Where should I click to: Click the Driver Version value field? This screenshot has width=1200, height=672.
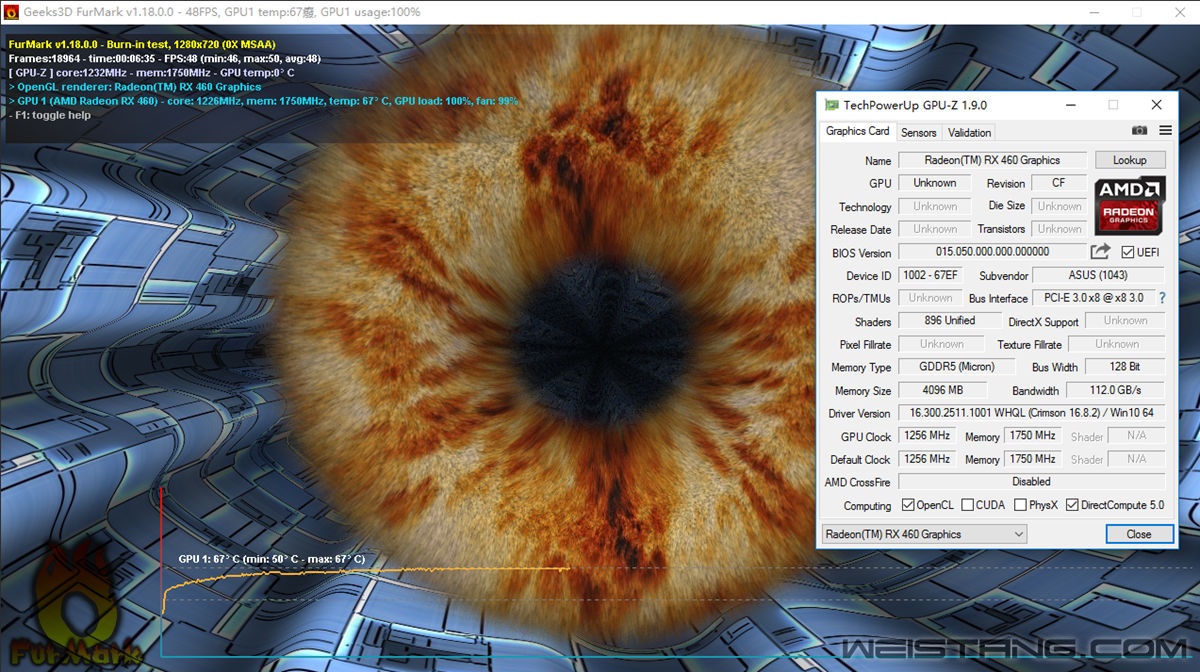pos(1031,413)
